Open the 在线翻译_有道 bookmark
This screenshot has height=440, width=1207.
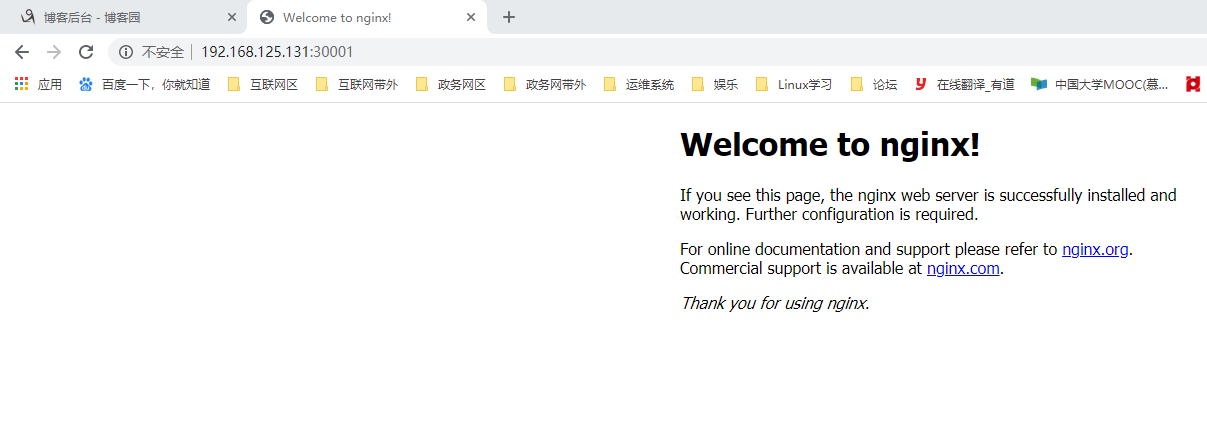[x=964, y=85]
